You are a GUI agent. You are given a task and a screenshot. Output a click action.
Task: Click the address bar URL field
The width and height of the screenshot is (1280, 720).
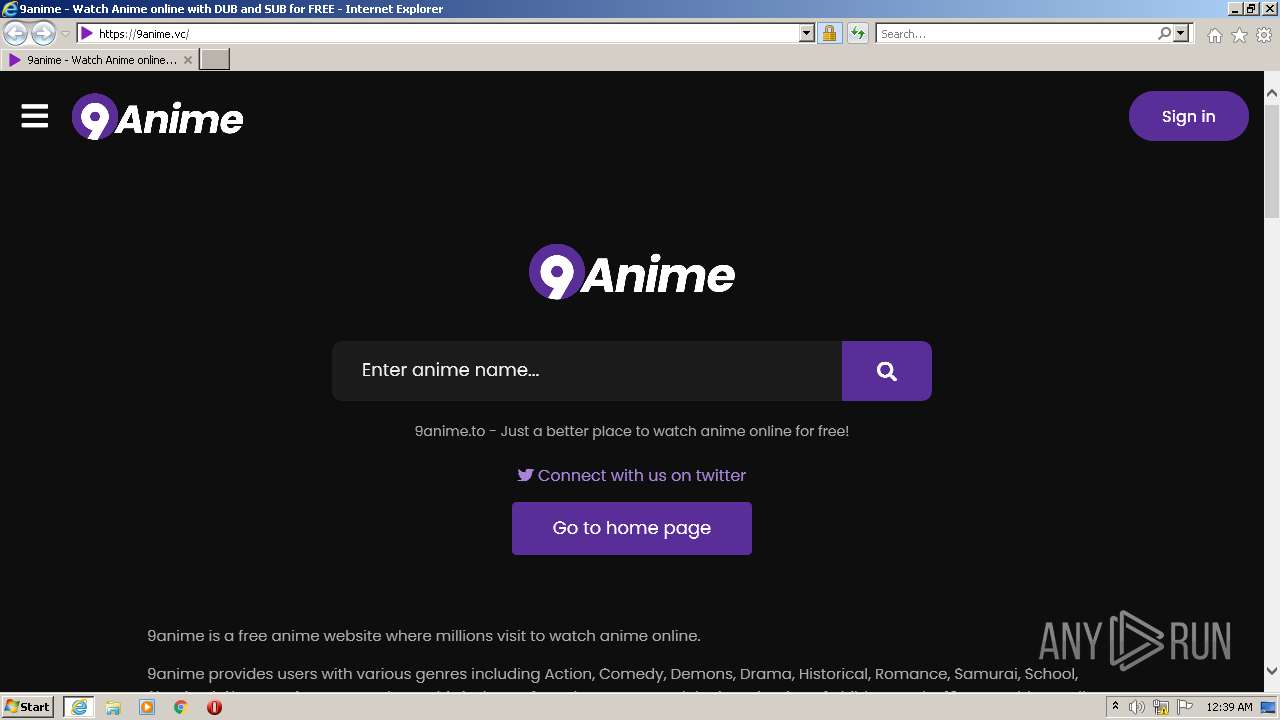(x=445, y=33)
